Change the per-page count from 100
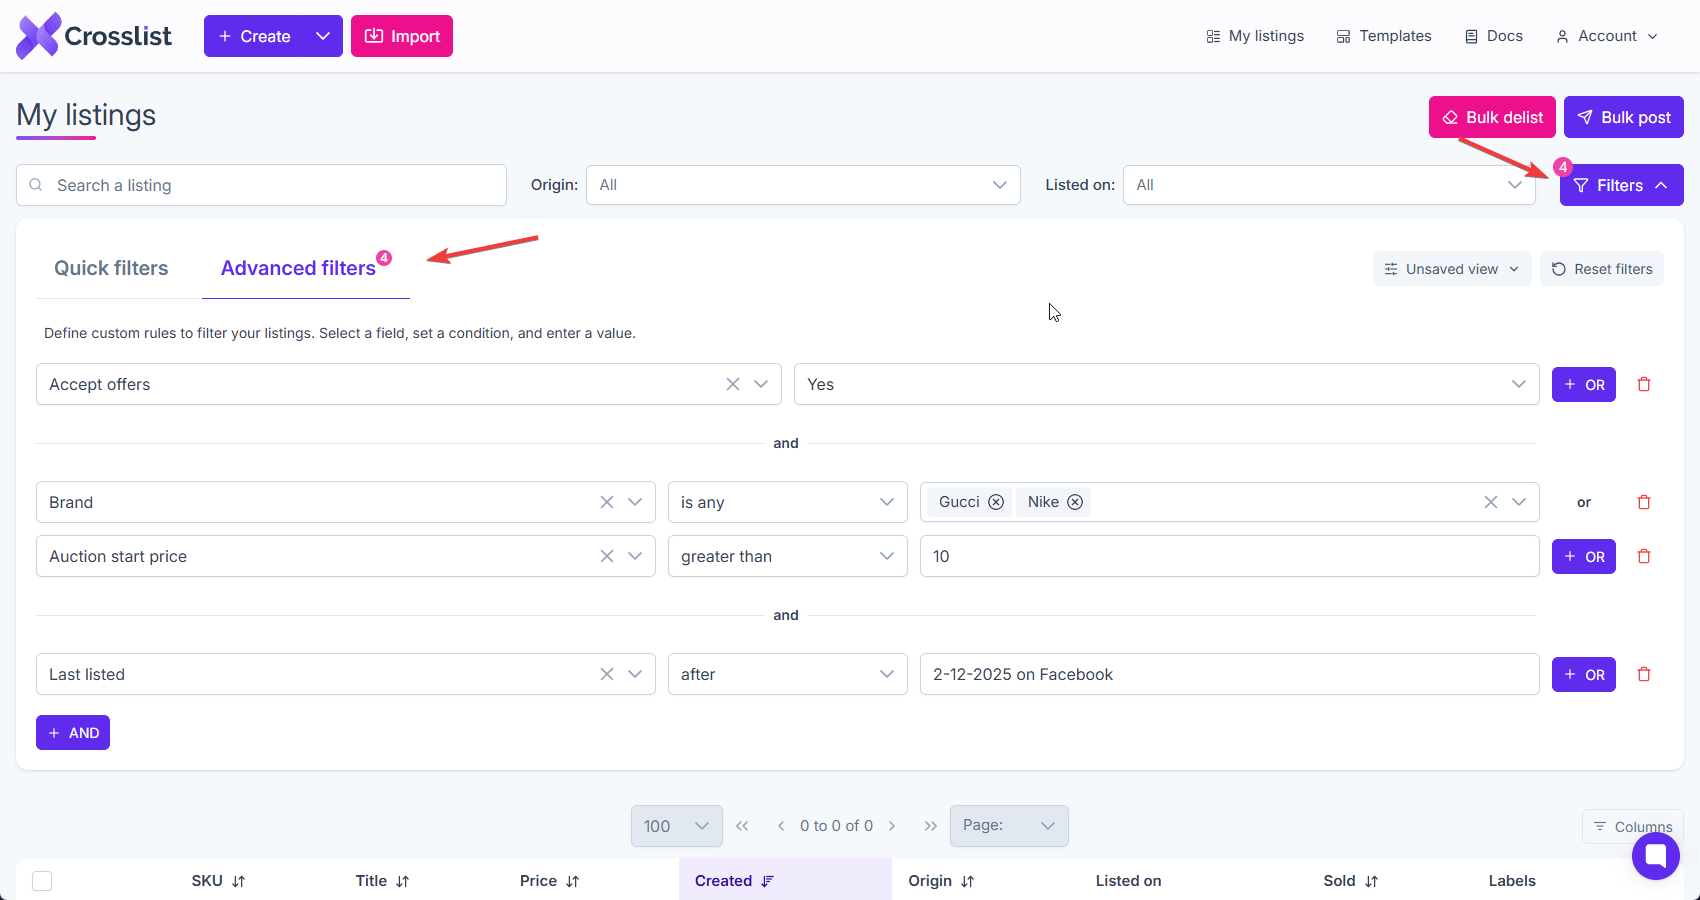 676,826
